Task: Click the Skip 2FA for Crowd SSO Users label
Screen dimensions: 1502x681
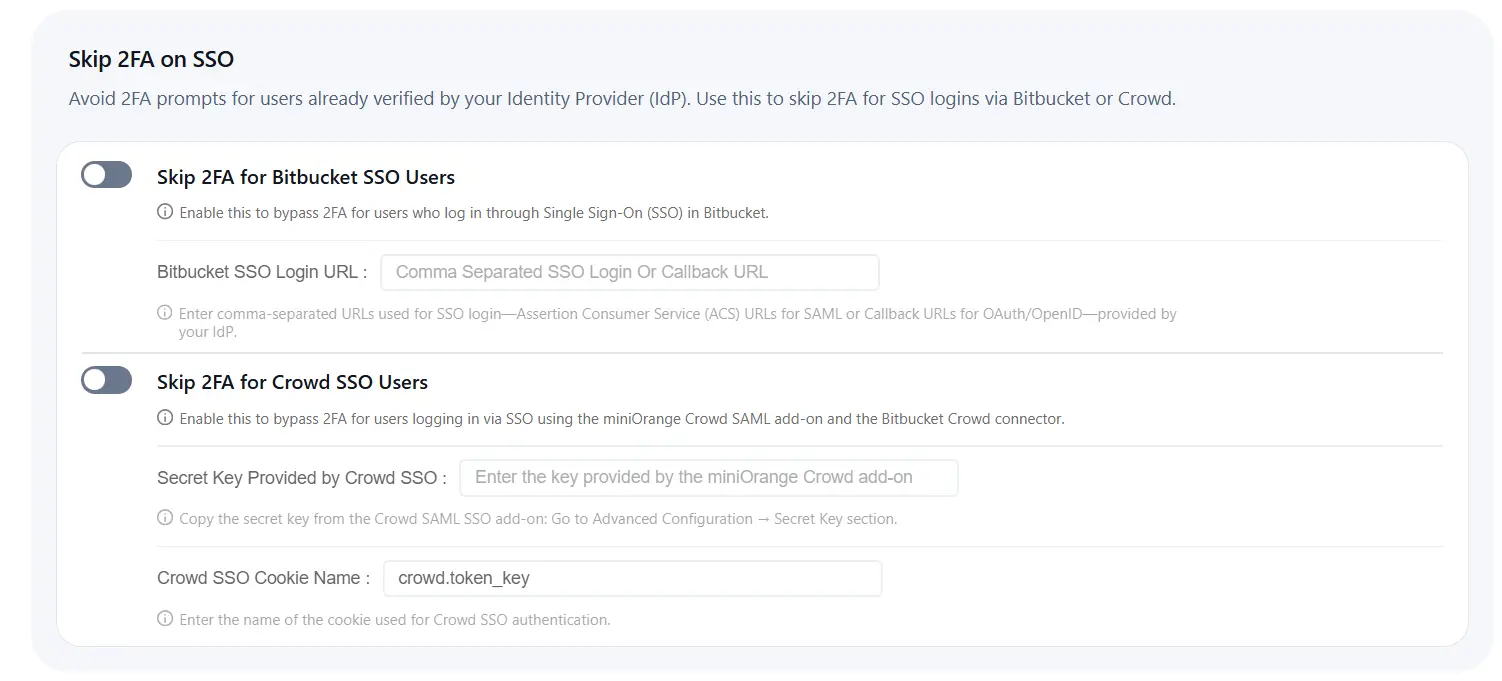Action: tap(292, 382)
